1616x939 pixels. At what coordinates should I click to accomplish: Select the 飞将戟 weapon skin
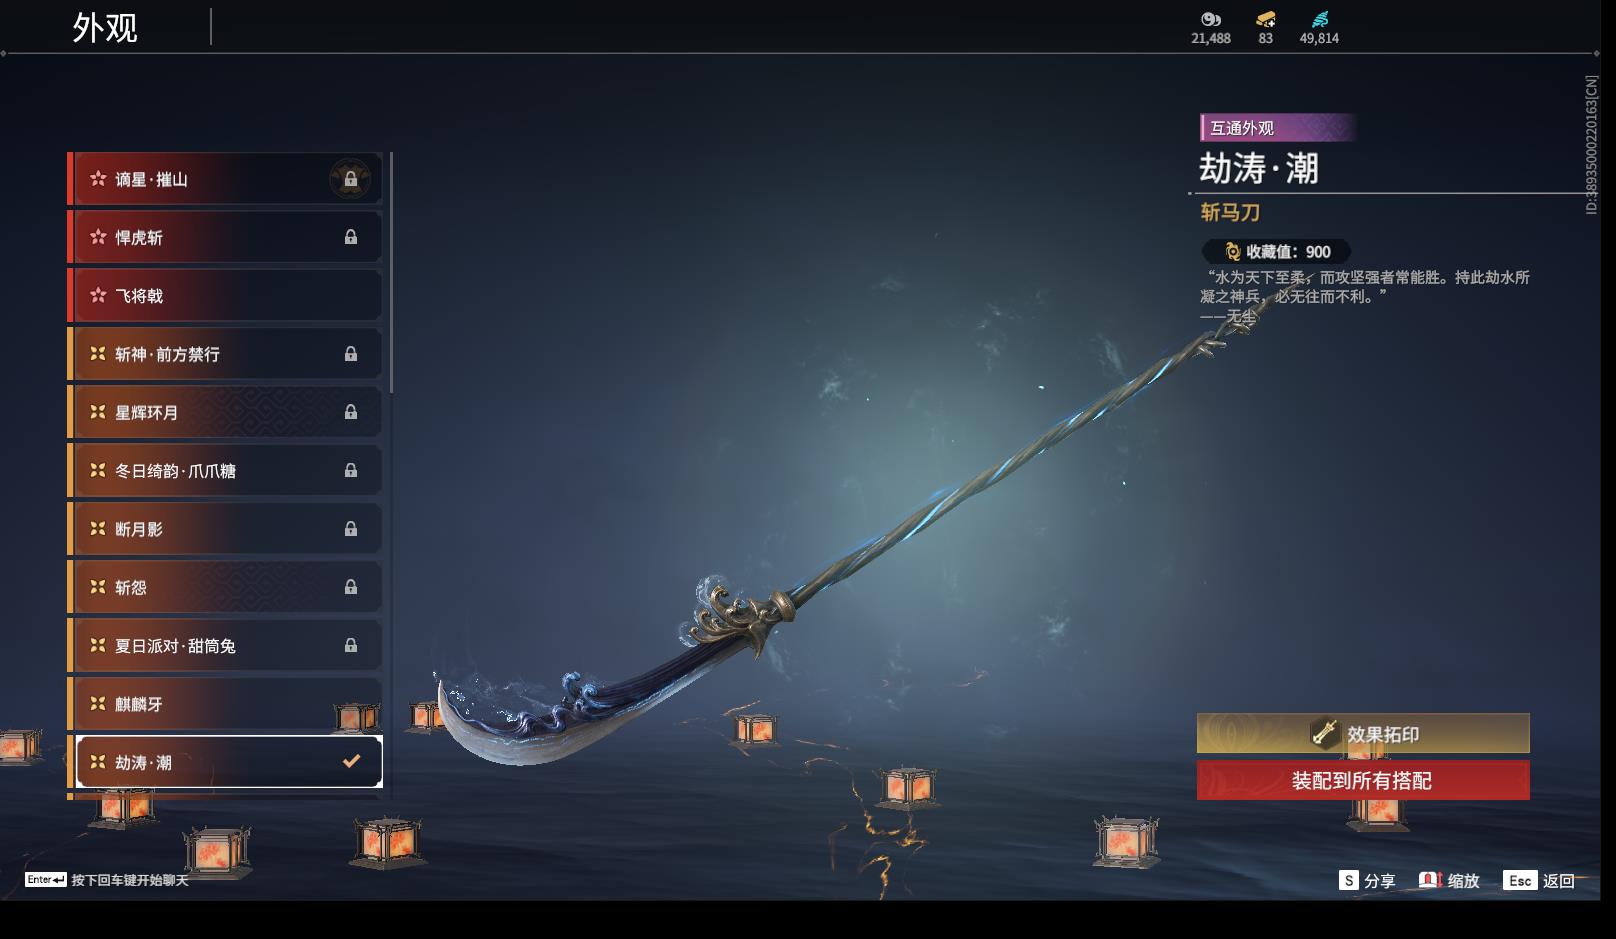[225, 295]
